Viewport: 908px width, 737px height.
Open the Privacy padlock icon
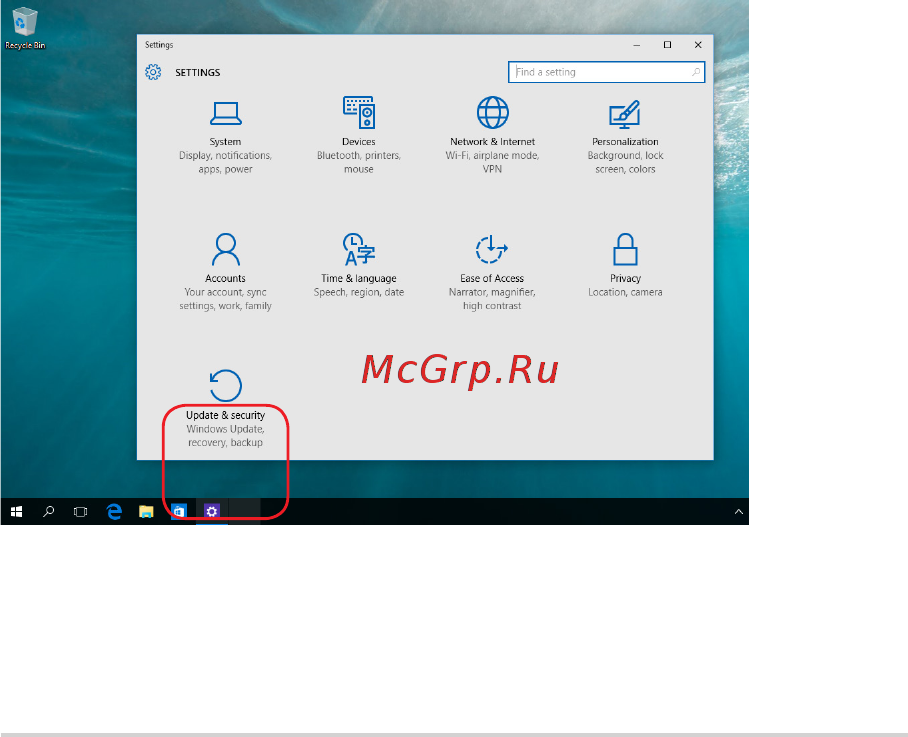625,250
